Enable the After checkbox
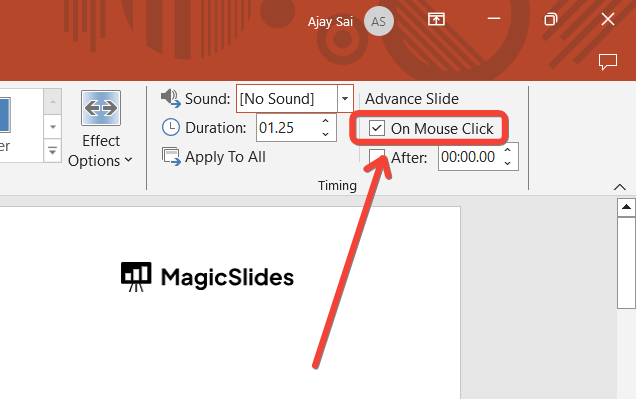636x399 pixels. [x=376, y=157]
